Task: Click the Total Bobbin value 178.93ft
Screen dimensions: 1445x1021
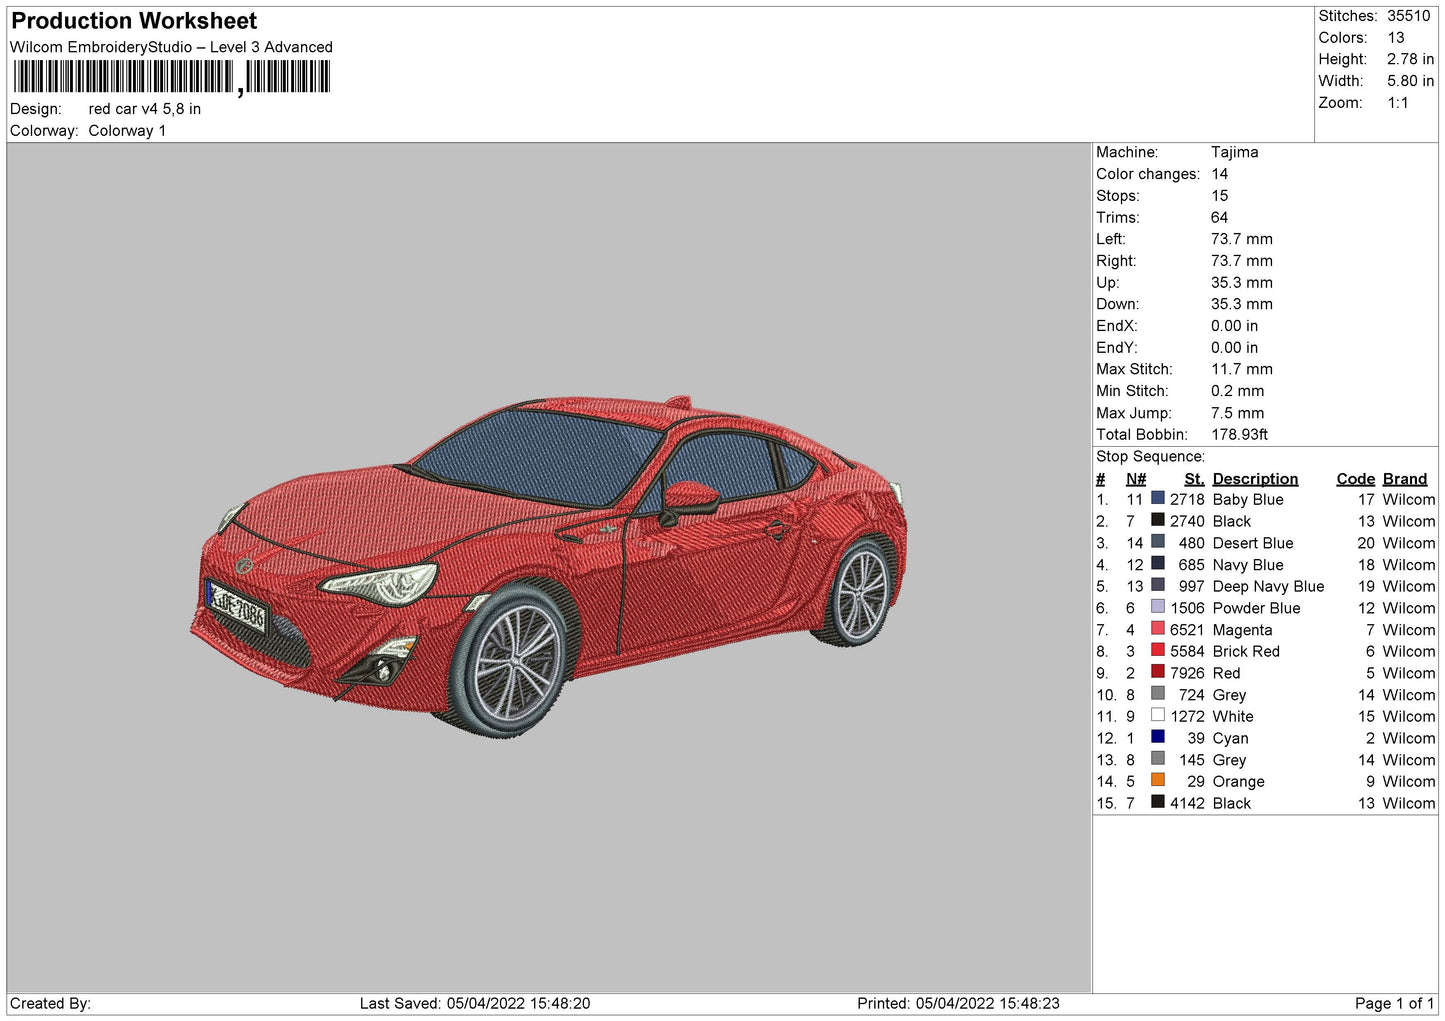Action: (x=1240, y=435)
